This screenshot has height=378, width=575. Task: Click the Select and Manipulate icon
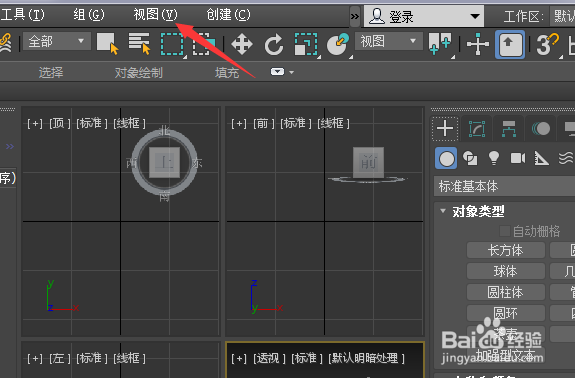(x=477, y=44)
